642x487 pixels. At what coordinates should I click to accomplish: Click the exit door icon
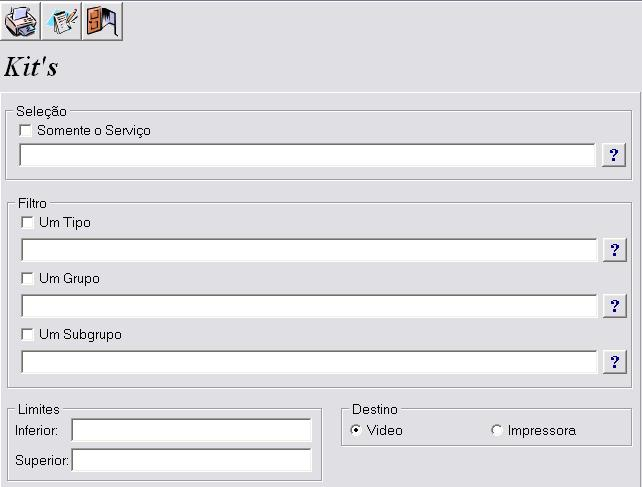[x=102, y=20]
